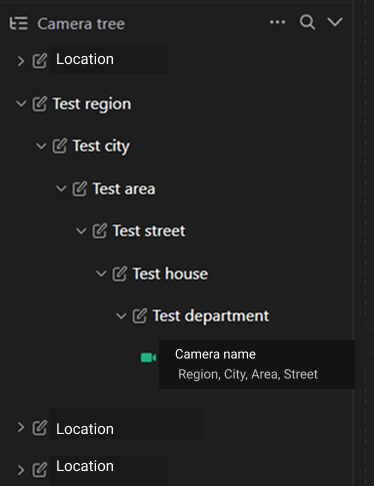The height and width of the screenshot is (486, 374).
Task: Collapse the Test house node
Action: (x=101, y=274)
